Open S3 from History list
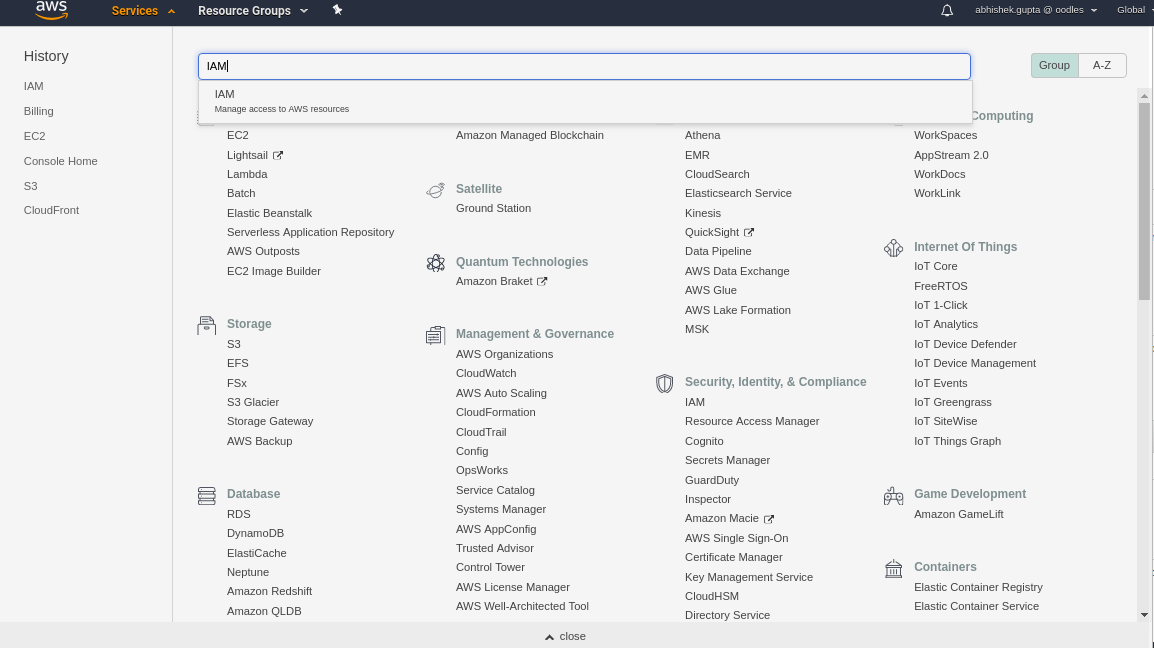 click(x=30, y=186)
